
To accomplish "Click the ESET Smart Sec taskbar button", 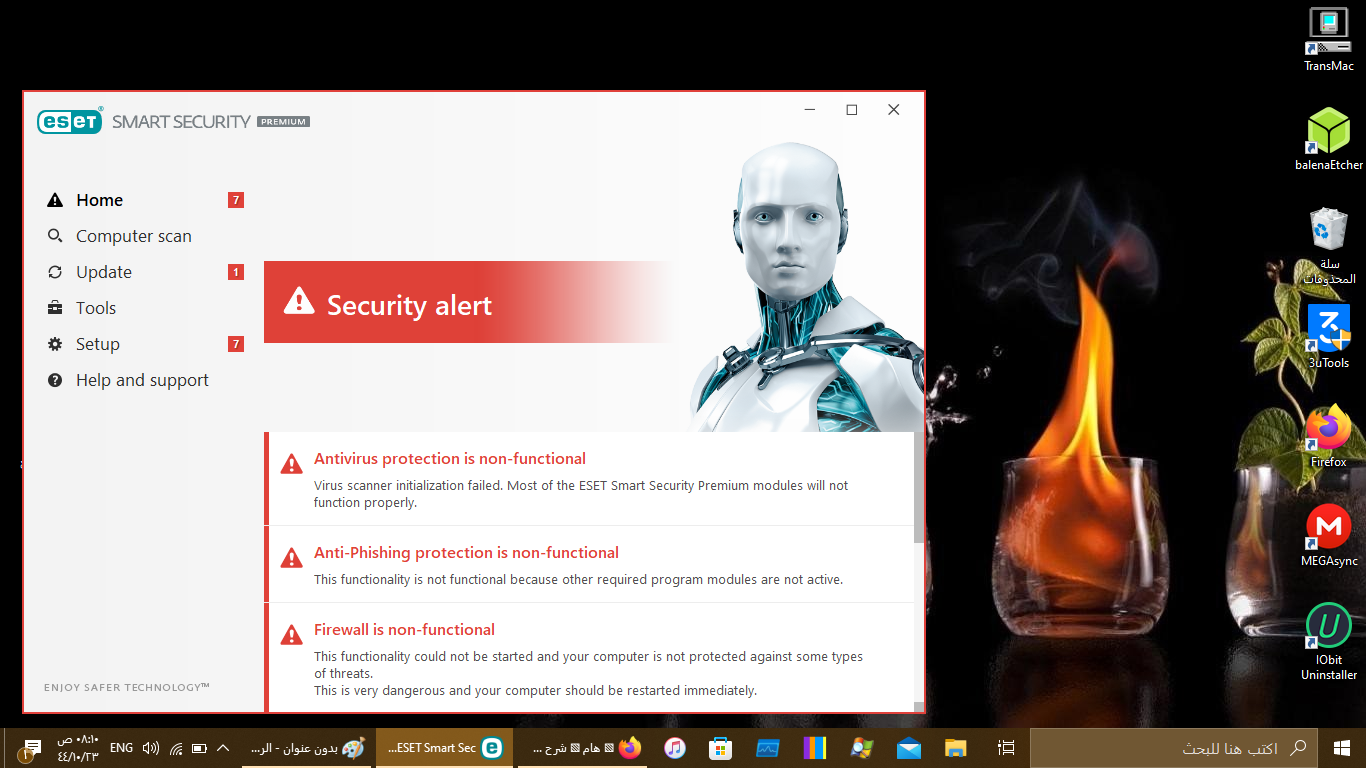I will (445, 748).
